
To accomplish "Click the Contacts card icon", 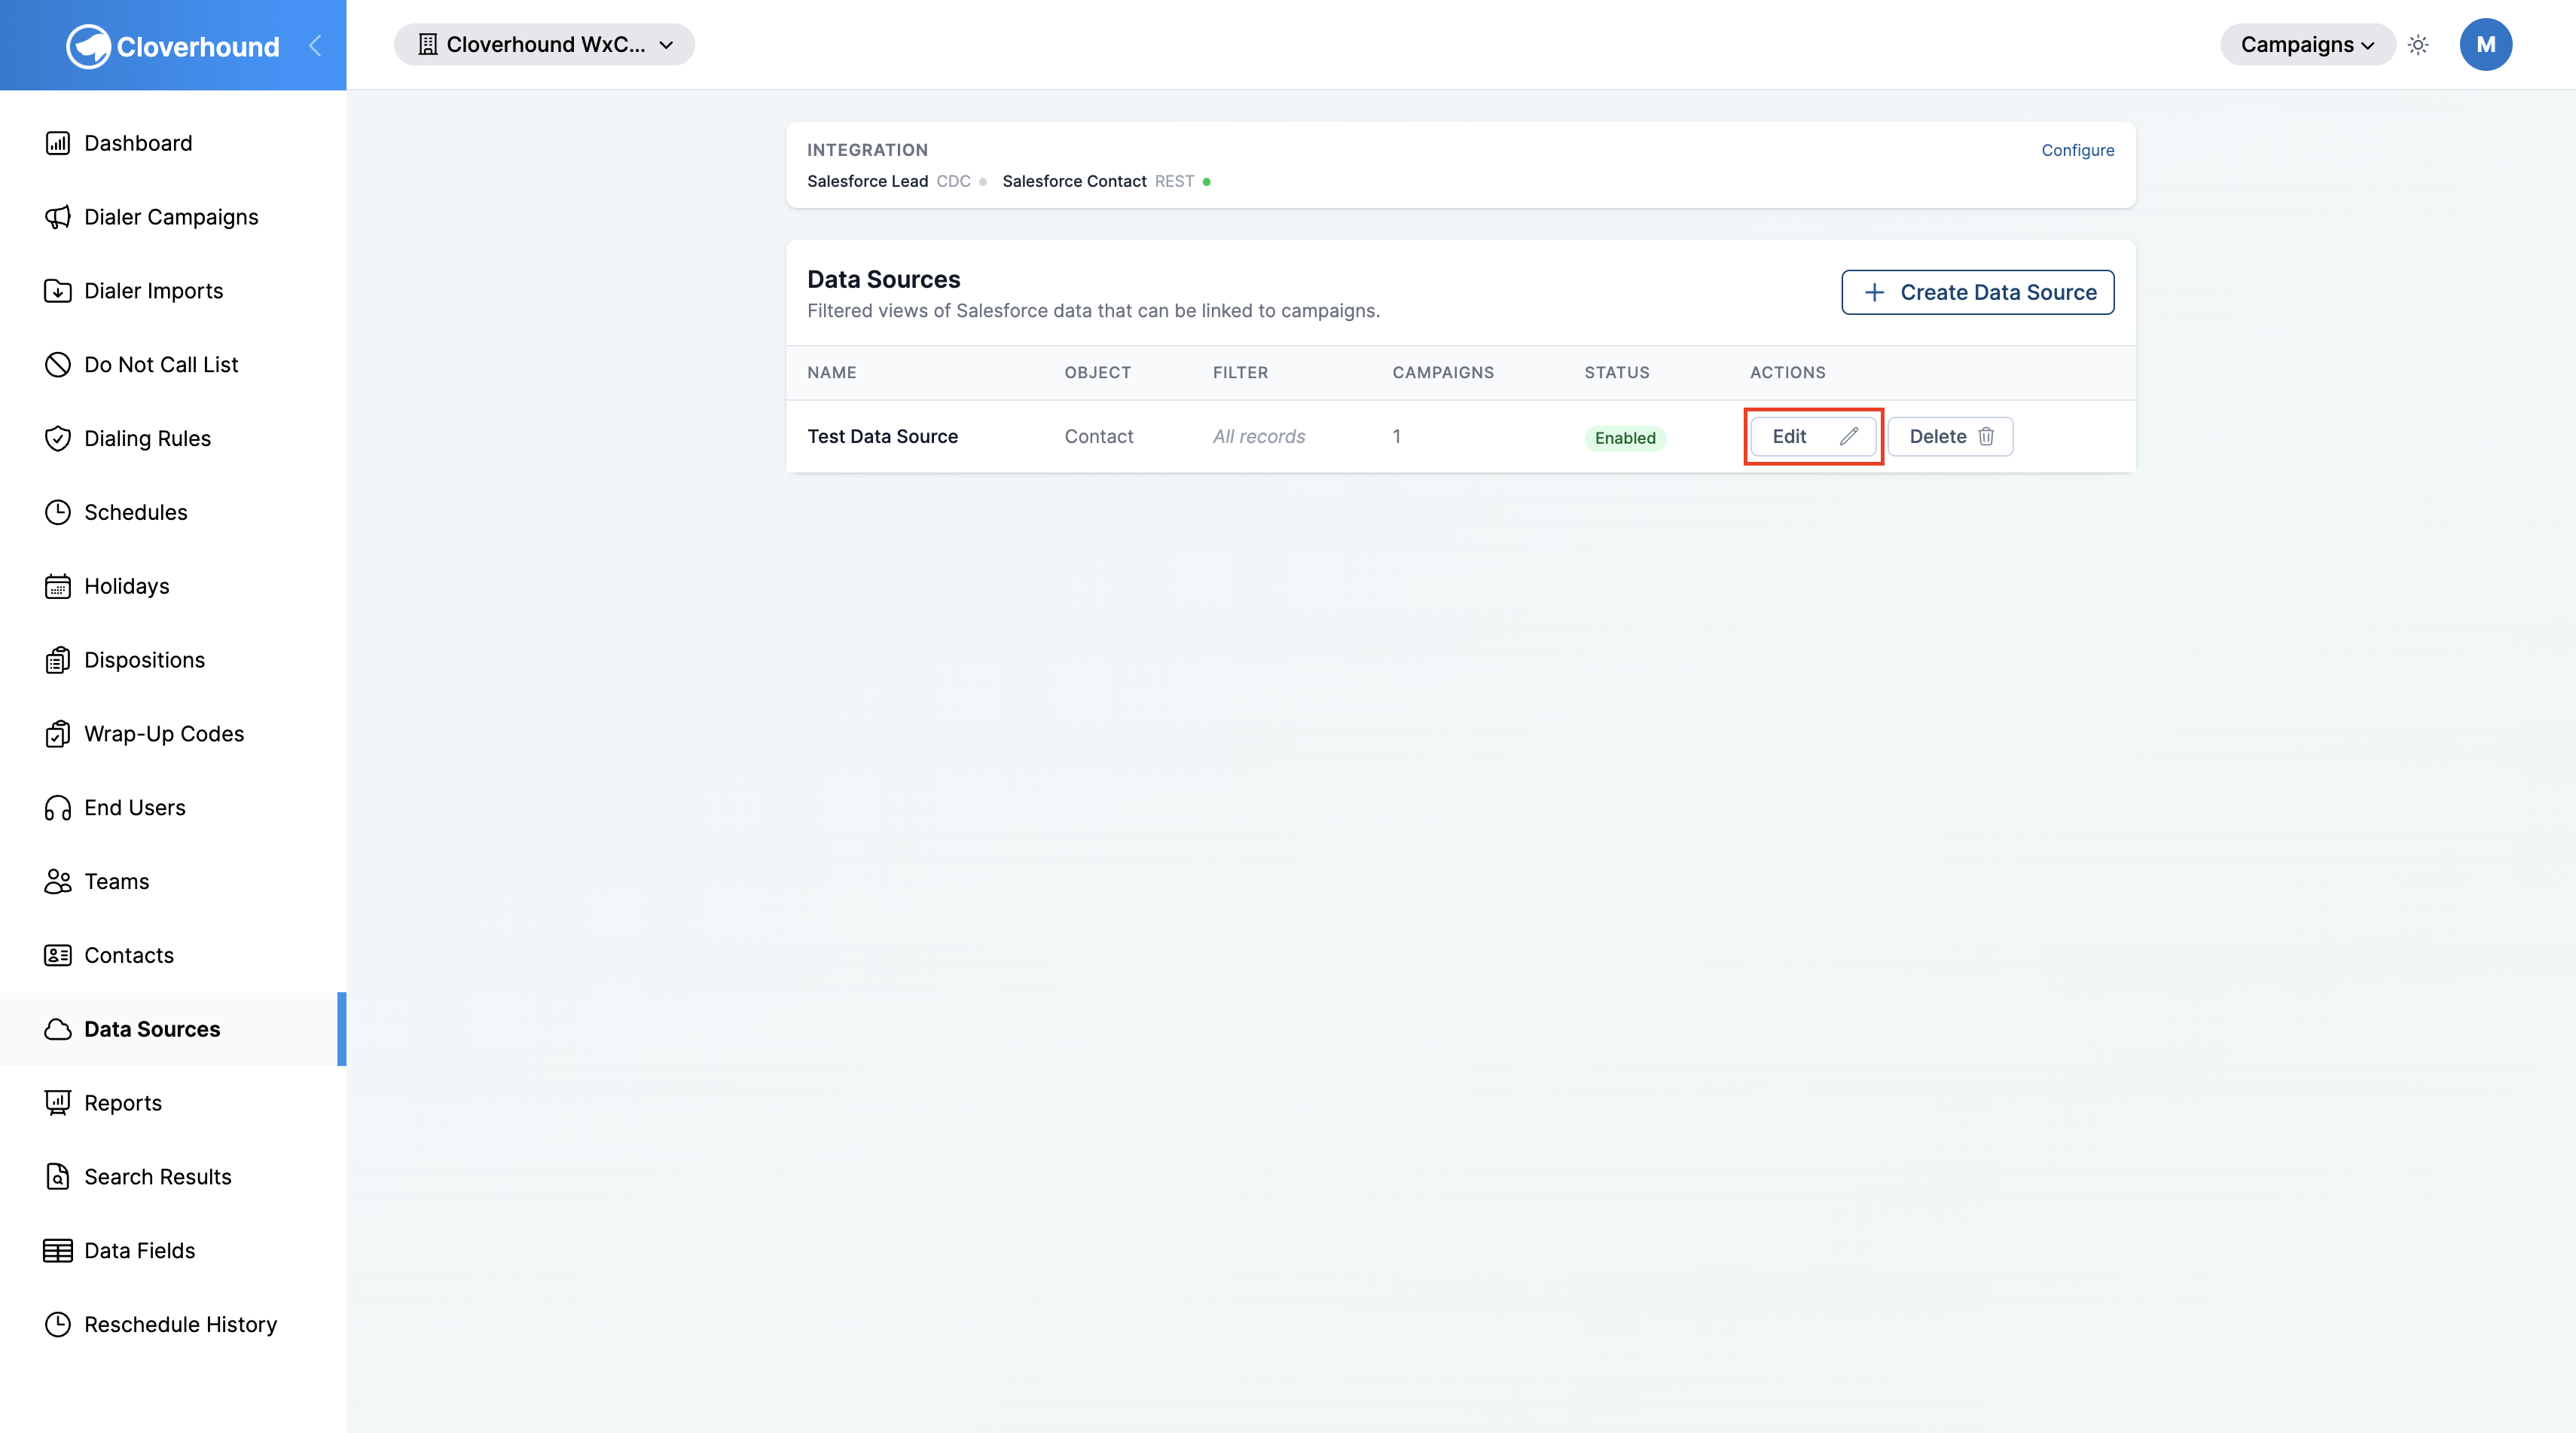I will (x=58, y=955).
